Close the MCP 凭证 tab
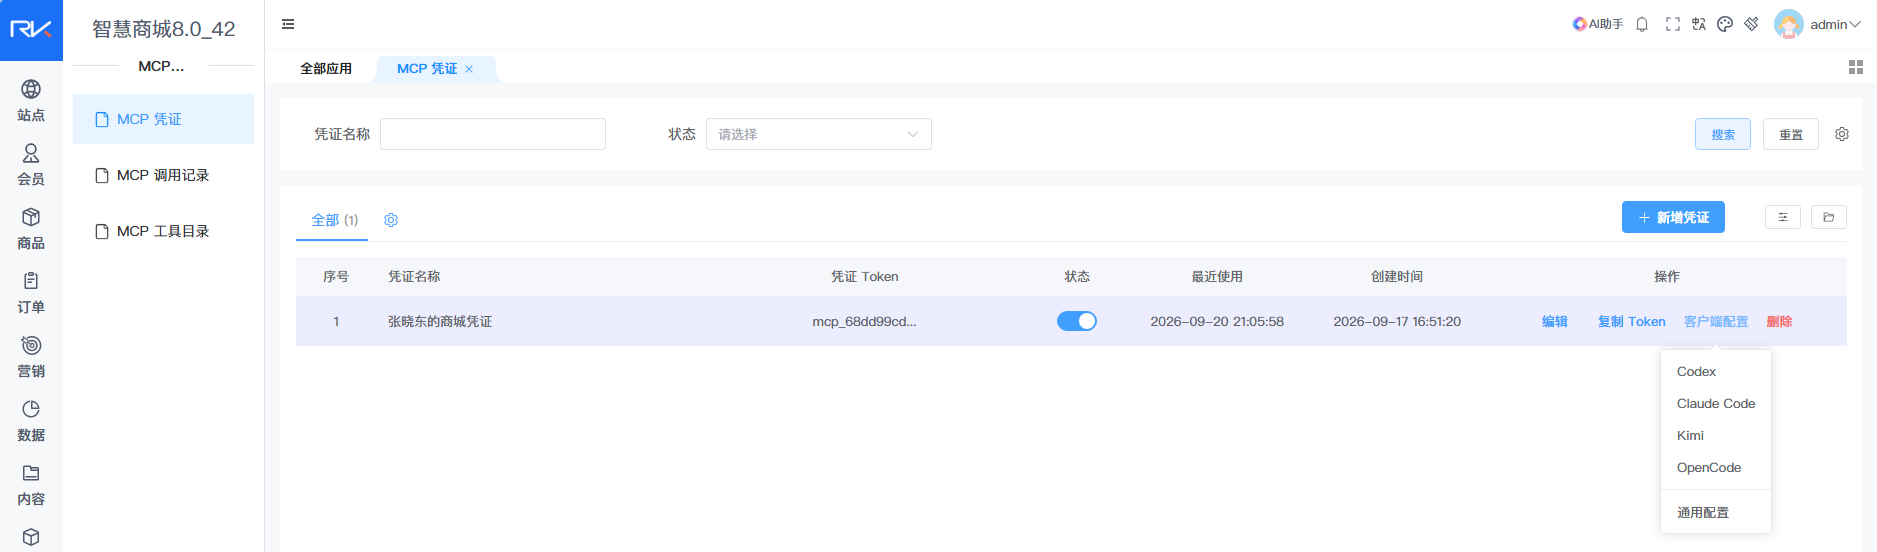The height and width of the screenshot is (552, 1877). (469, 69)
